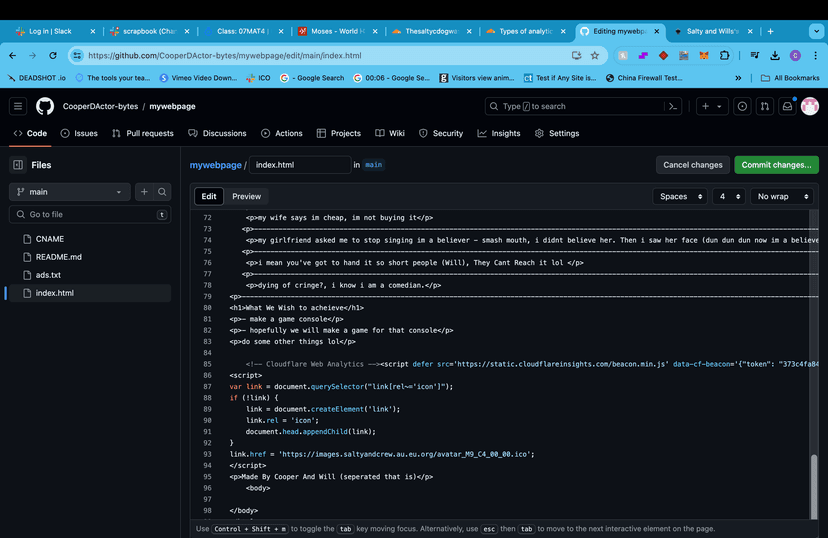Viewport: 828px width, 538px height.
Task: Search files icon in sidebar
Action: (162, 192)
